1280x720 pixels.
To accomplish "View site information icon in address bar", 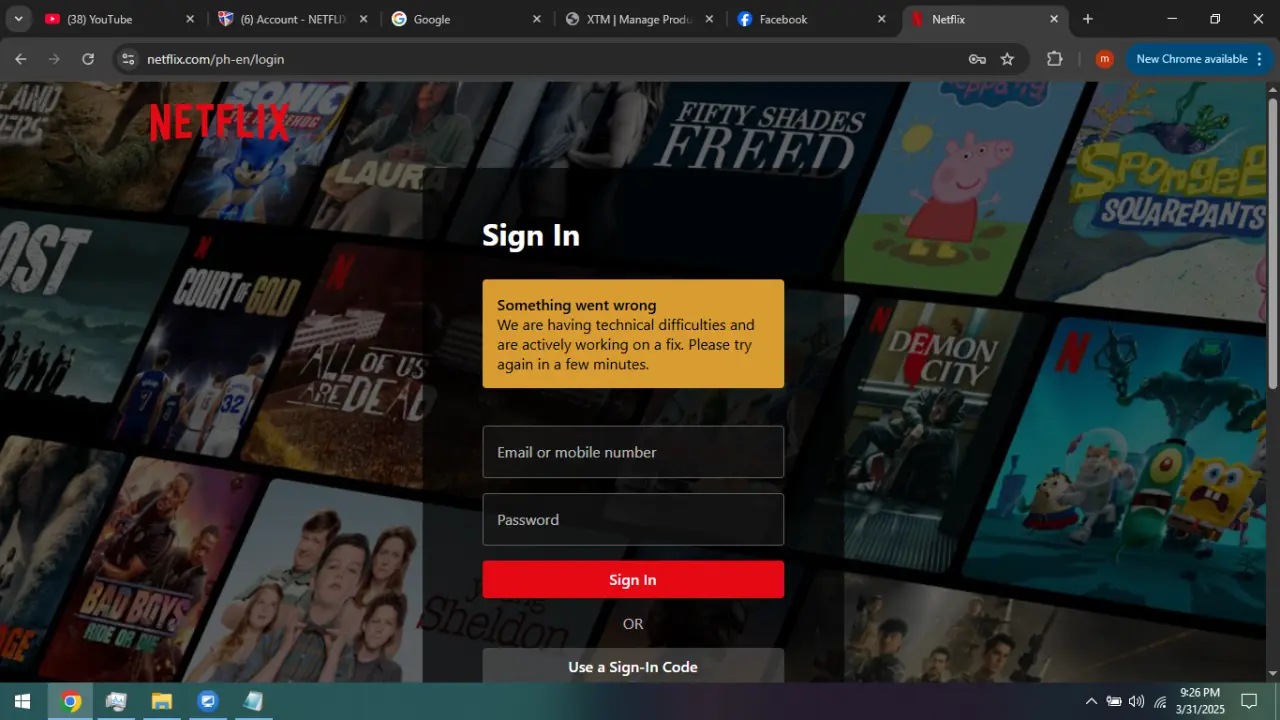I will [128, 59].
